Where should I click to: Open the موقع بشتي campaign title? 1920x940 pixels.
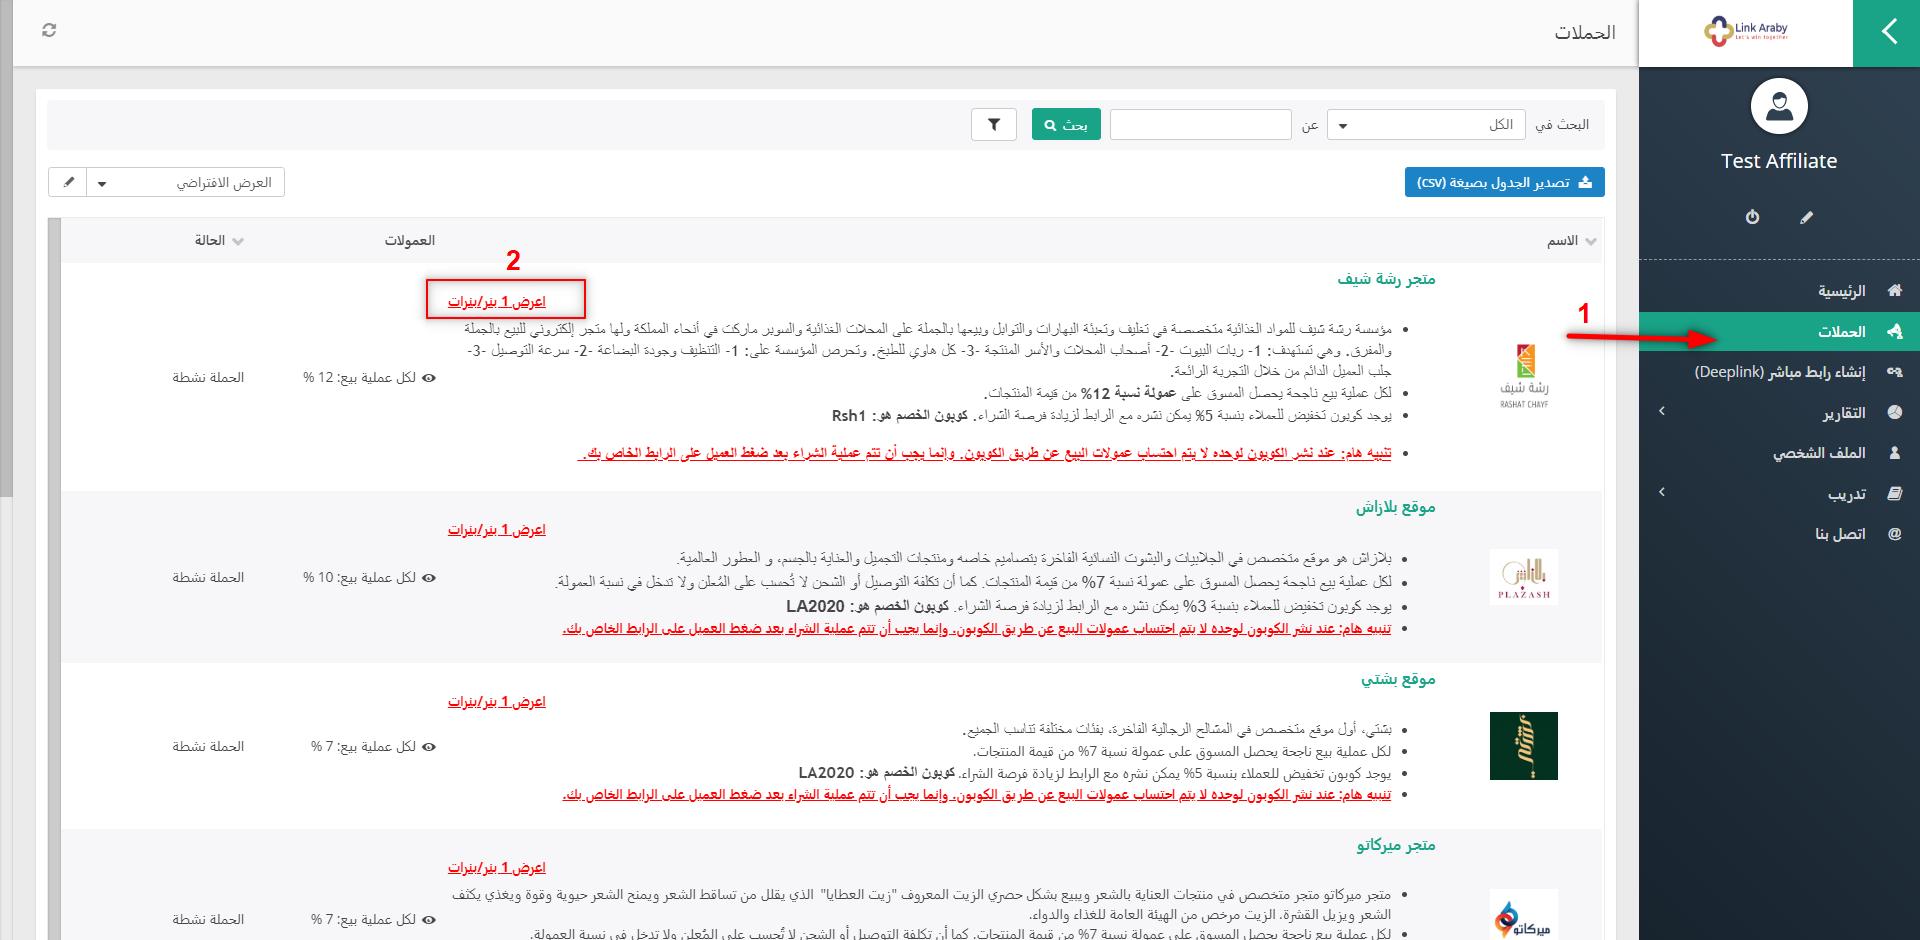click(1398, 679)
